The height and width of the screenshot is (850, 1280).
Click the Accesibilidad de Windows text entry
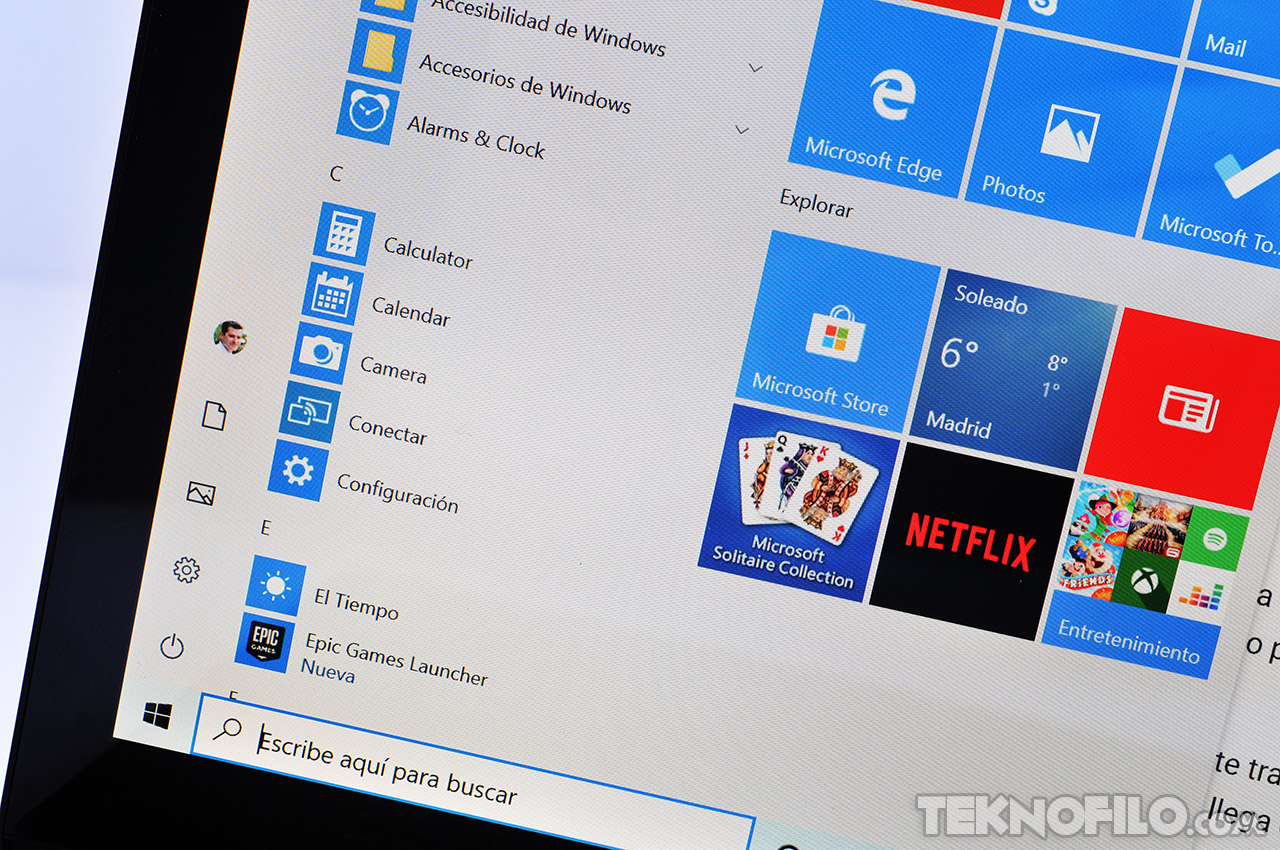(x=548, y=27)
